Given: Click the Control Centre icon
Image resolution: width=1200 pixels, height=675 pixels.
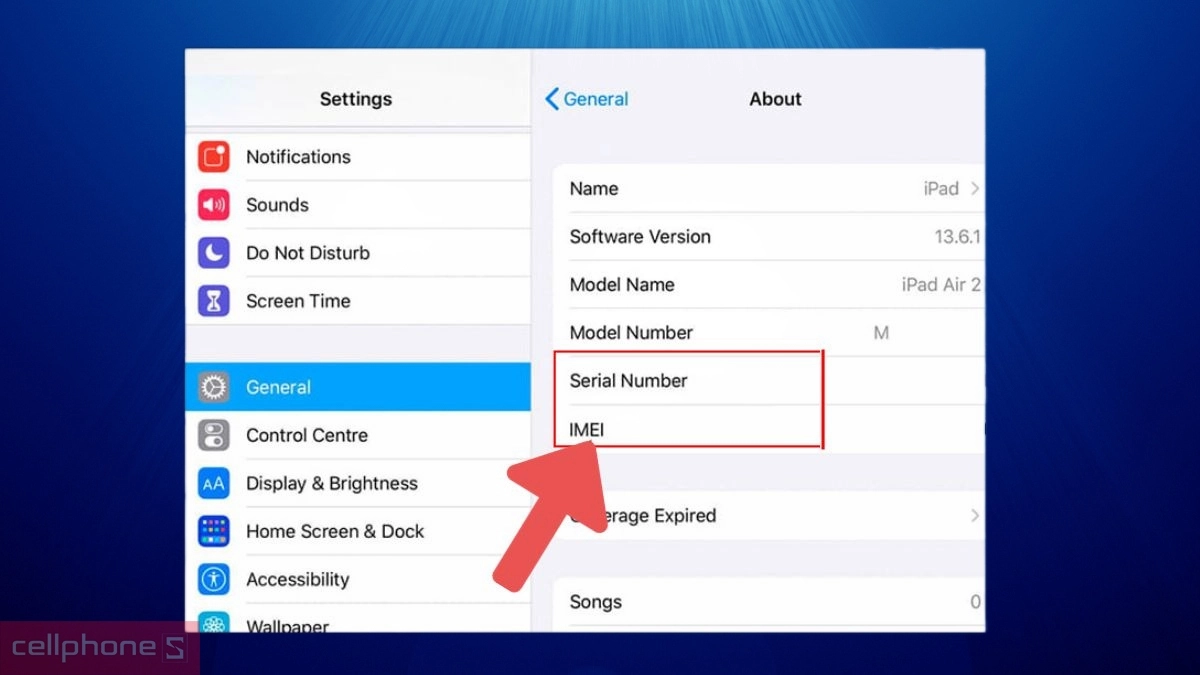Looking at the screenshot, I should pos(213,435).
